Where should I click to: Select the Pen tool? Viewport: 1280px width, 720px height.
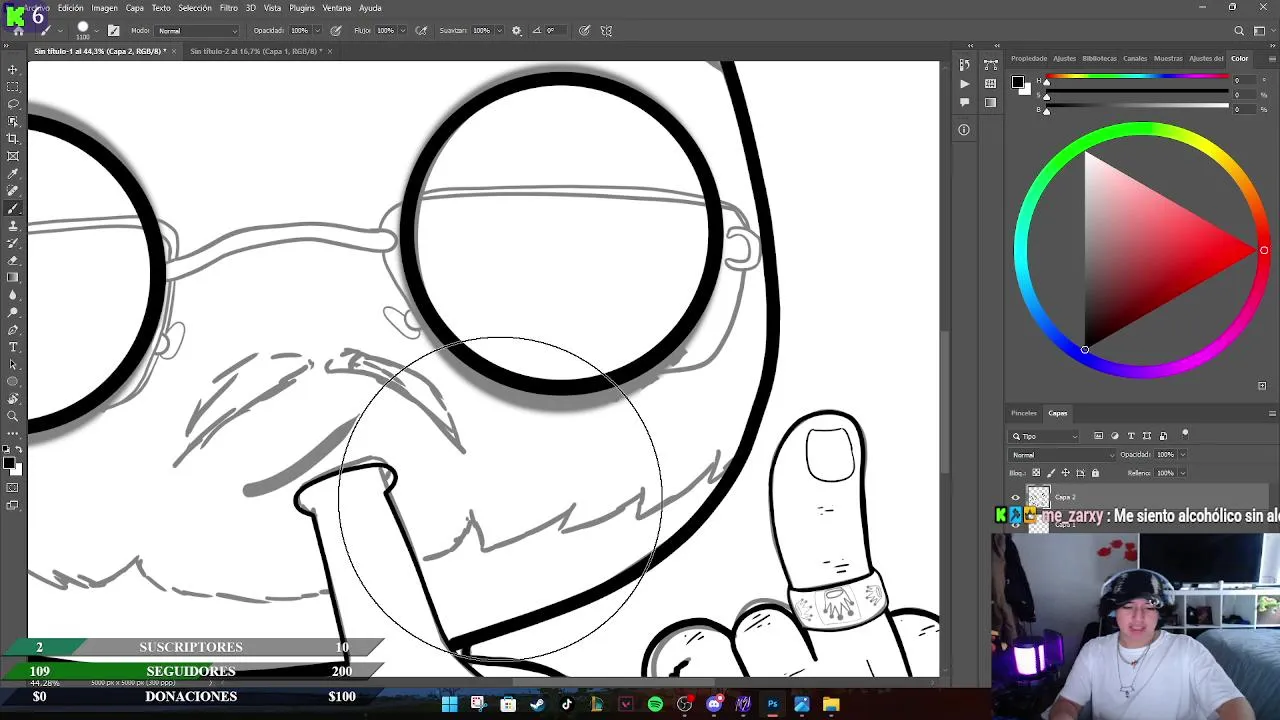point(13,329)
